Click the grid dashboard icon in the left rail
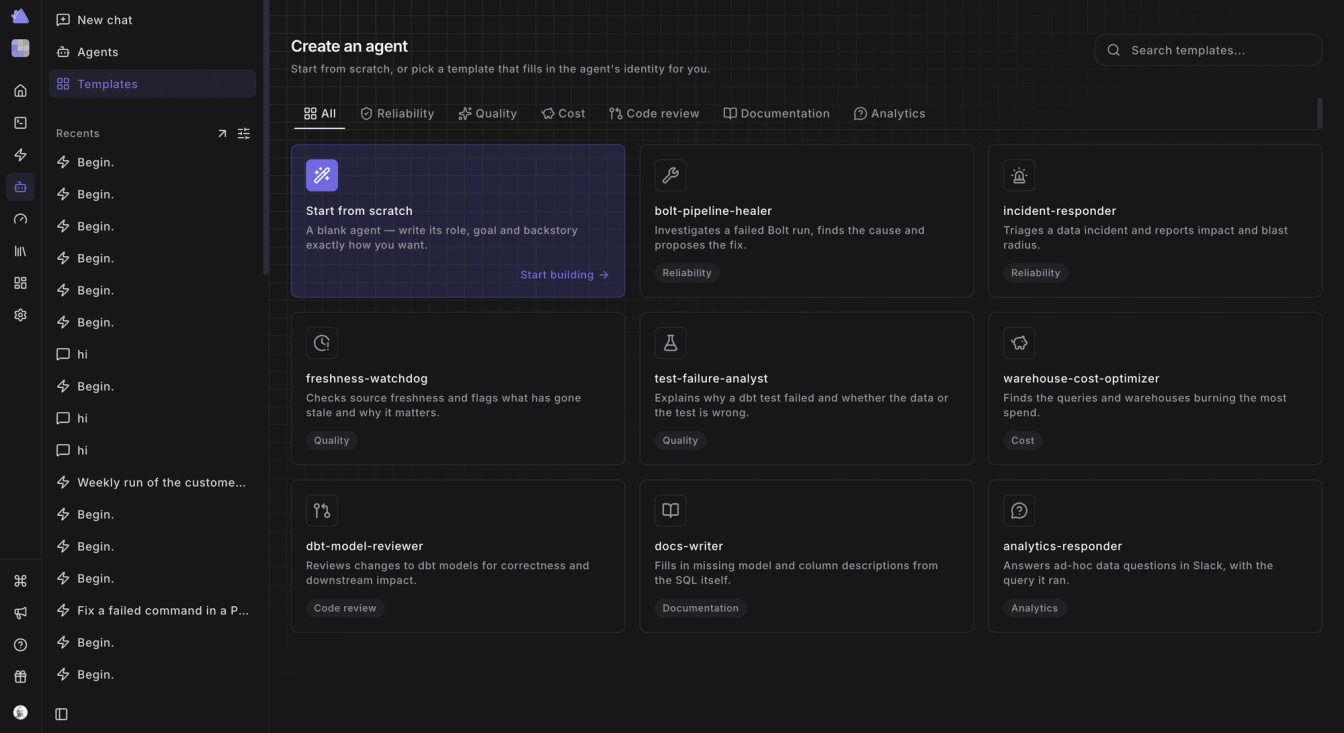 [x=20, y=283]
